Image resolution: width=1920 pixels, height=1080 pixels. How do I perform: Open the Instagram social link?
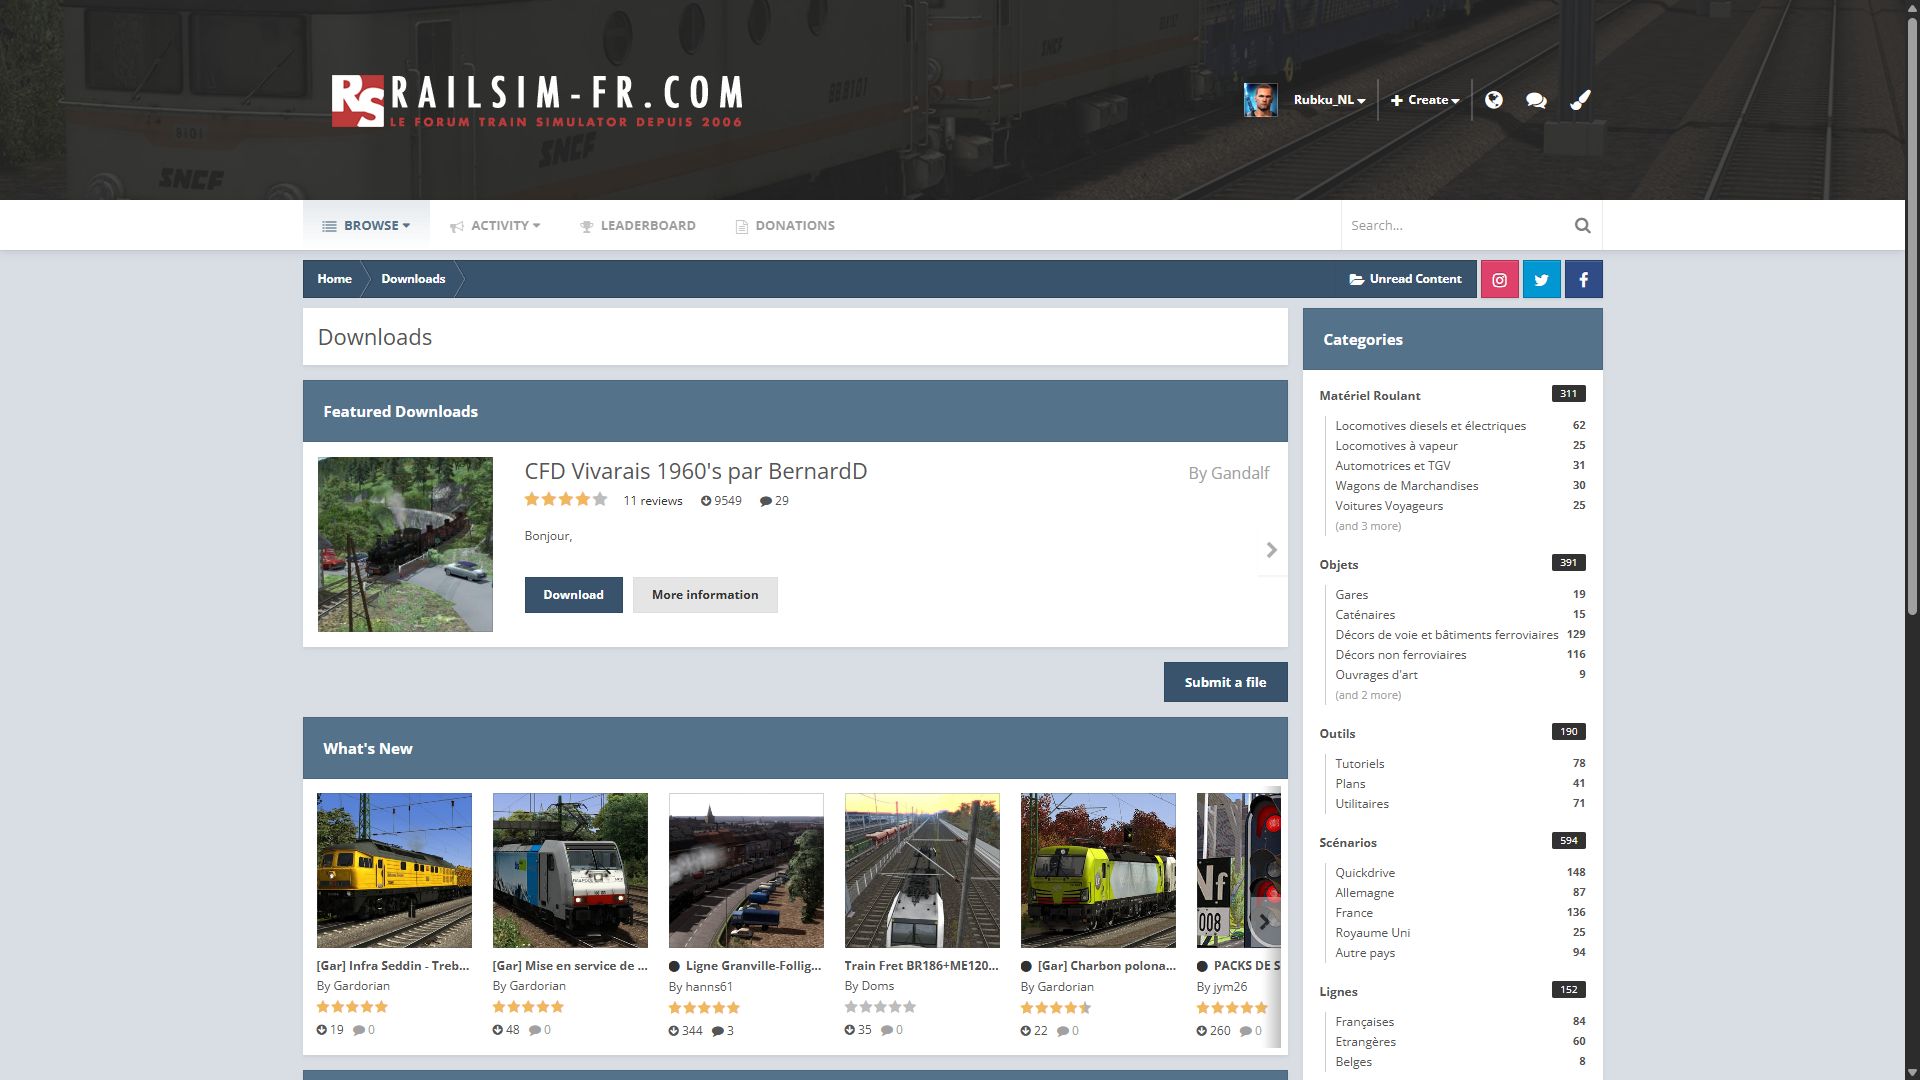pyautogui.click(x=1499, y=280)
